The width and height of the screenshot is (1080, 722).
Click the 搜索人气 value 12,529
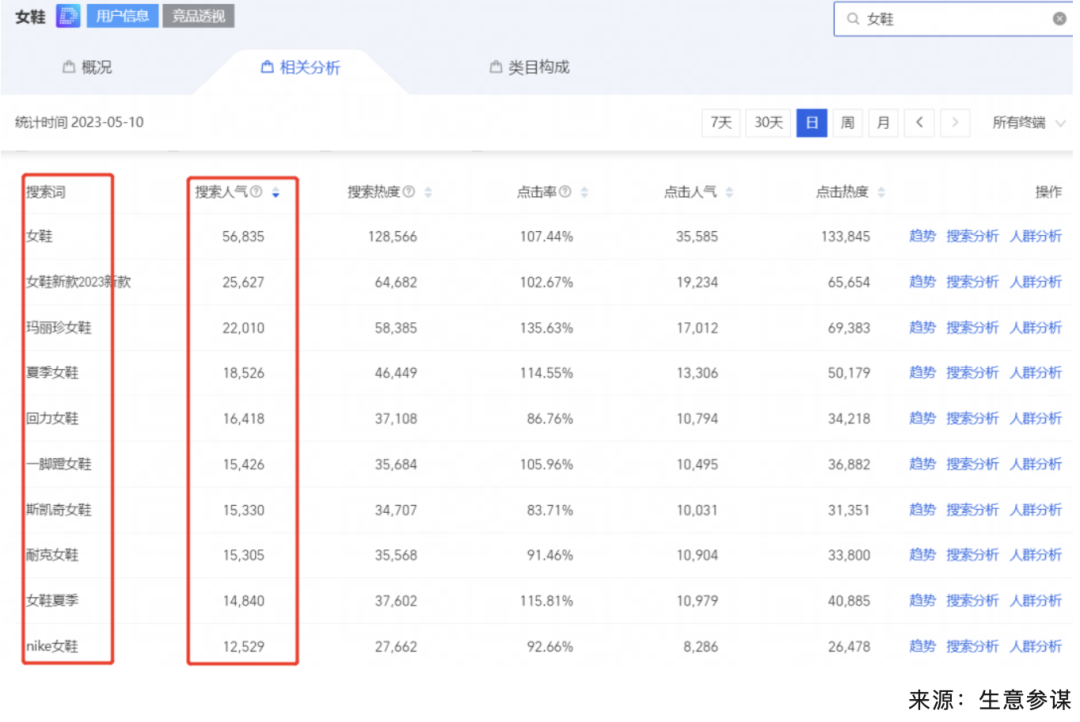pos(243,646)
